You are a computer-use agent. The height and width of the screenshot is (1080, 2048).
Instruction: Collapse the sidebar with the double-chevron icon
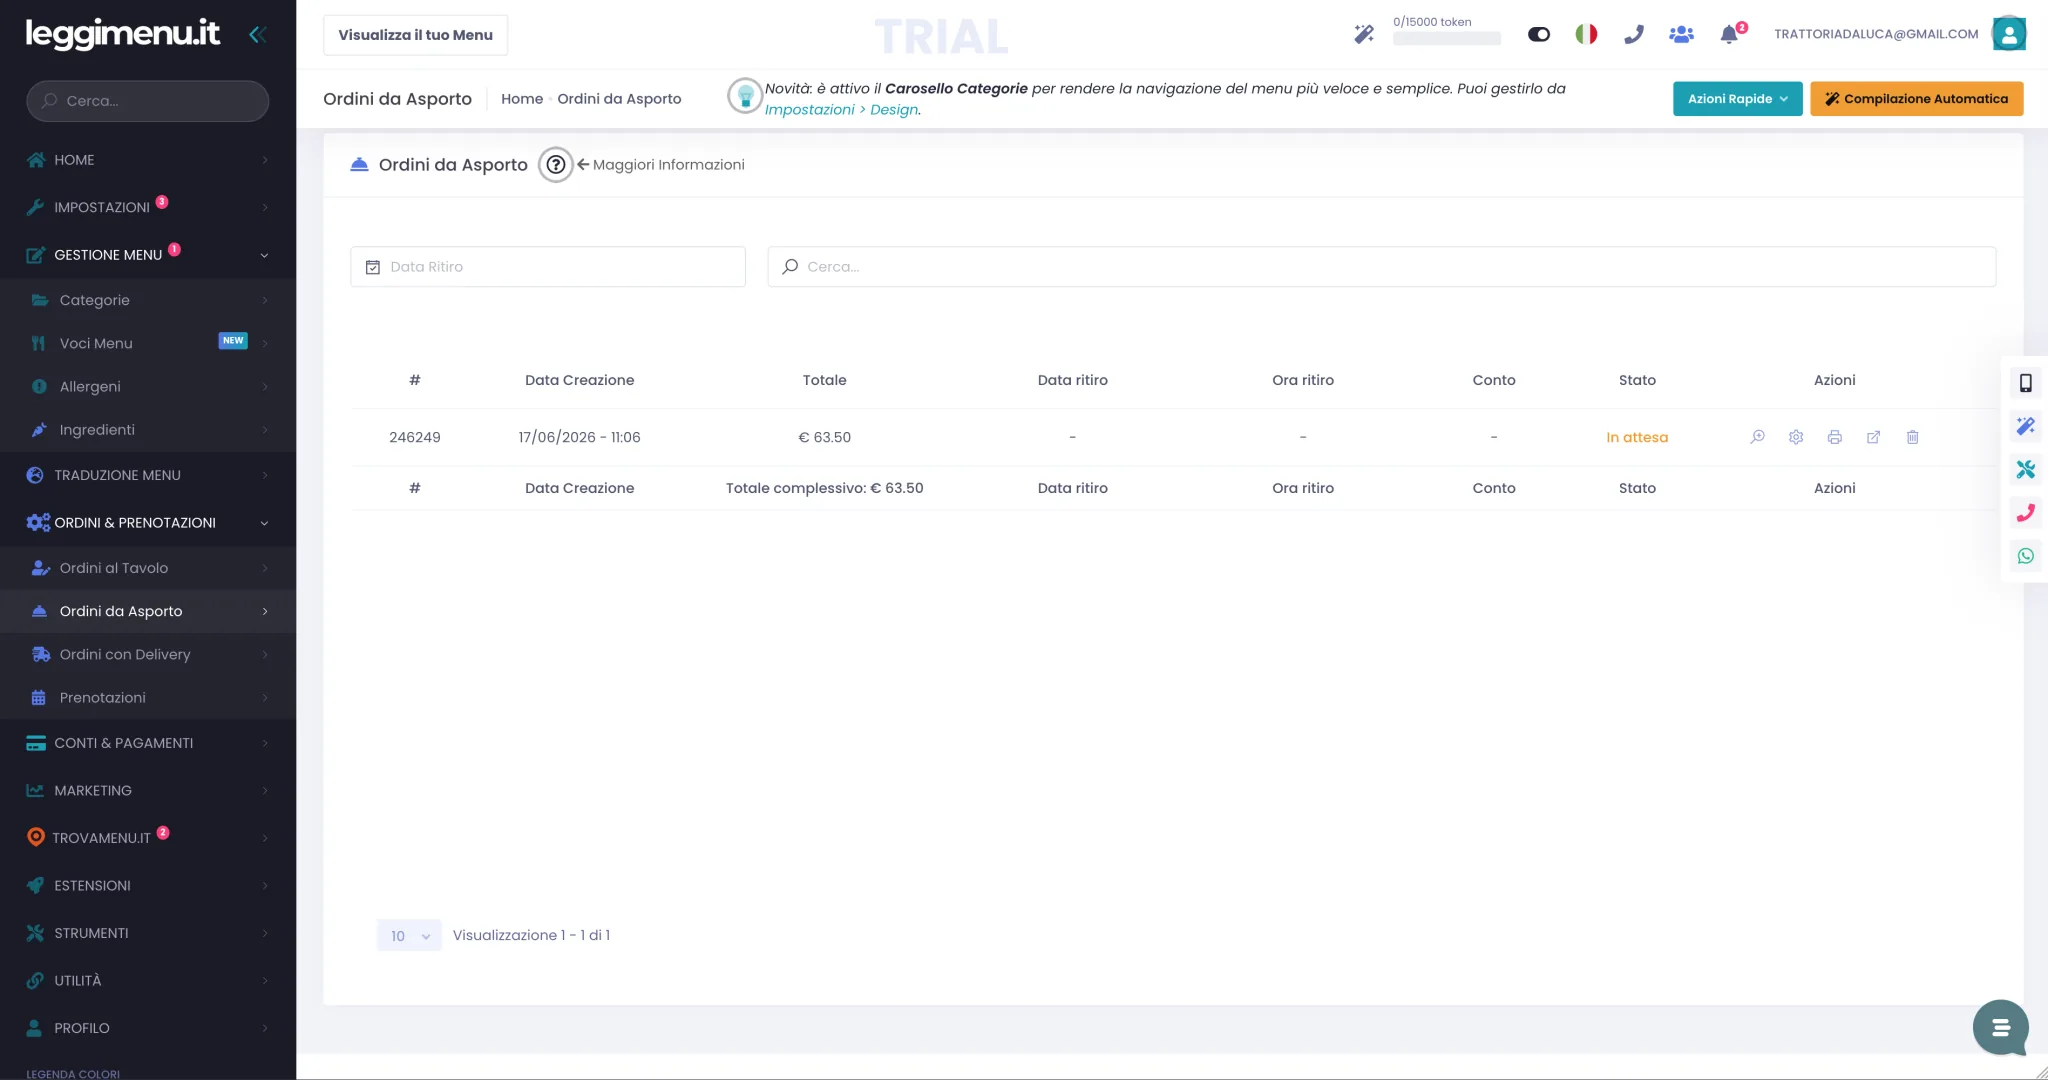(x=257, y=35)
